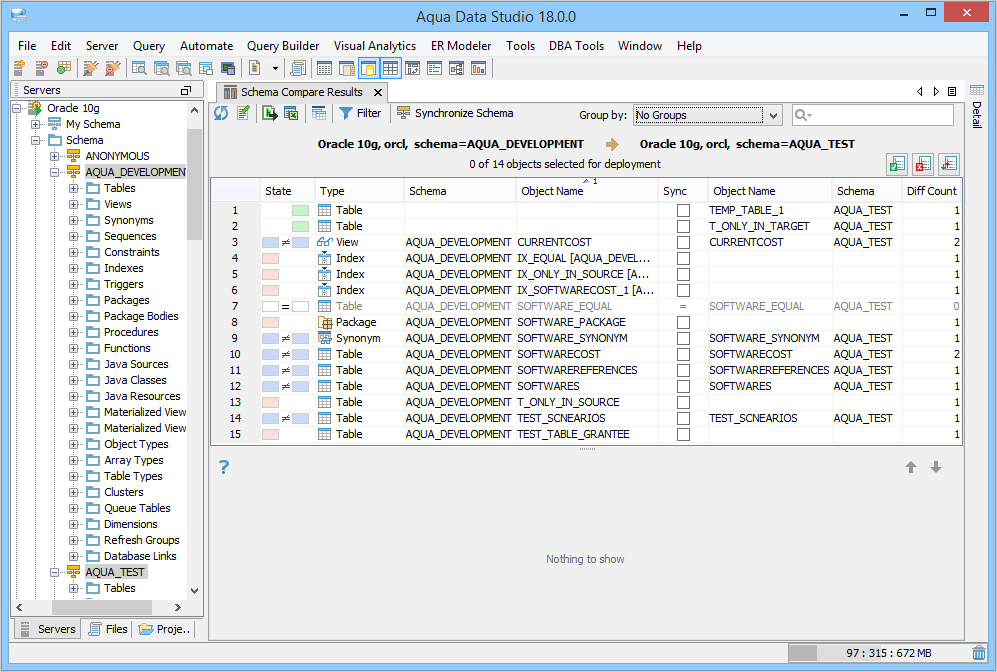Expand the ANONYMOUS schema node
The image size is (997, 672).
click(x=55, y=156)
